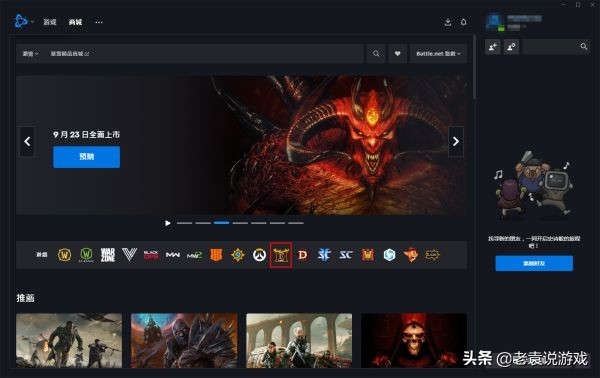Select the Crash Bandicoot game icon
This screenshot has height=378, width=600.
click(x=411, y=255)
